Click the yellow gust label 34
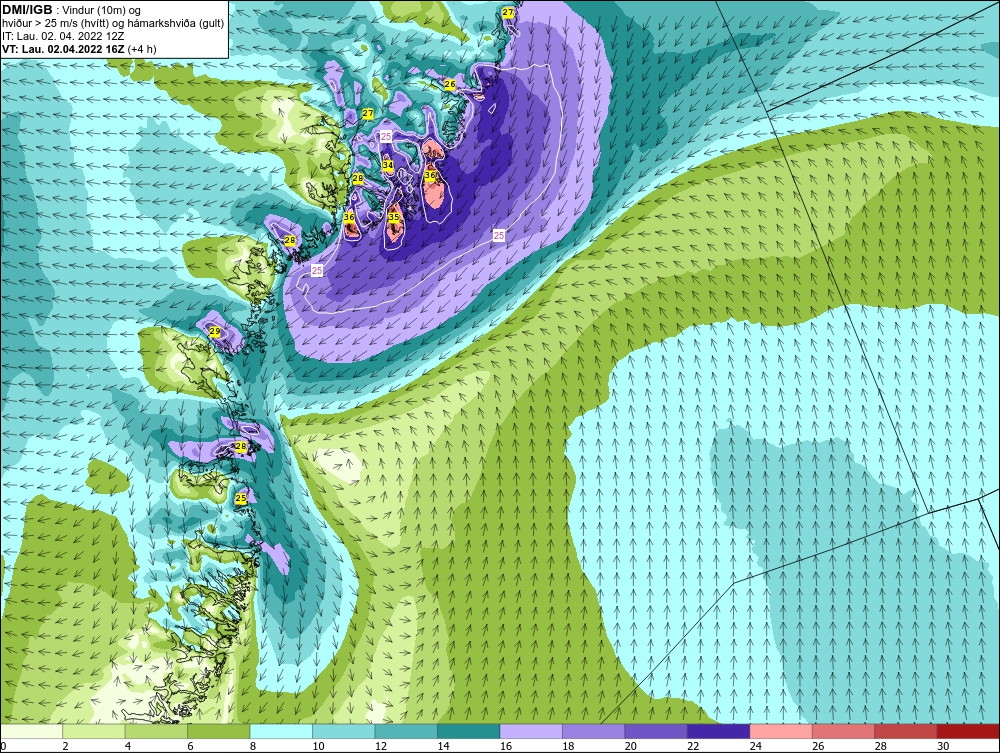 click(x=388, y=165)
